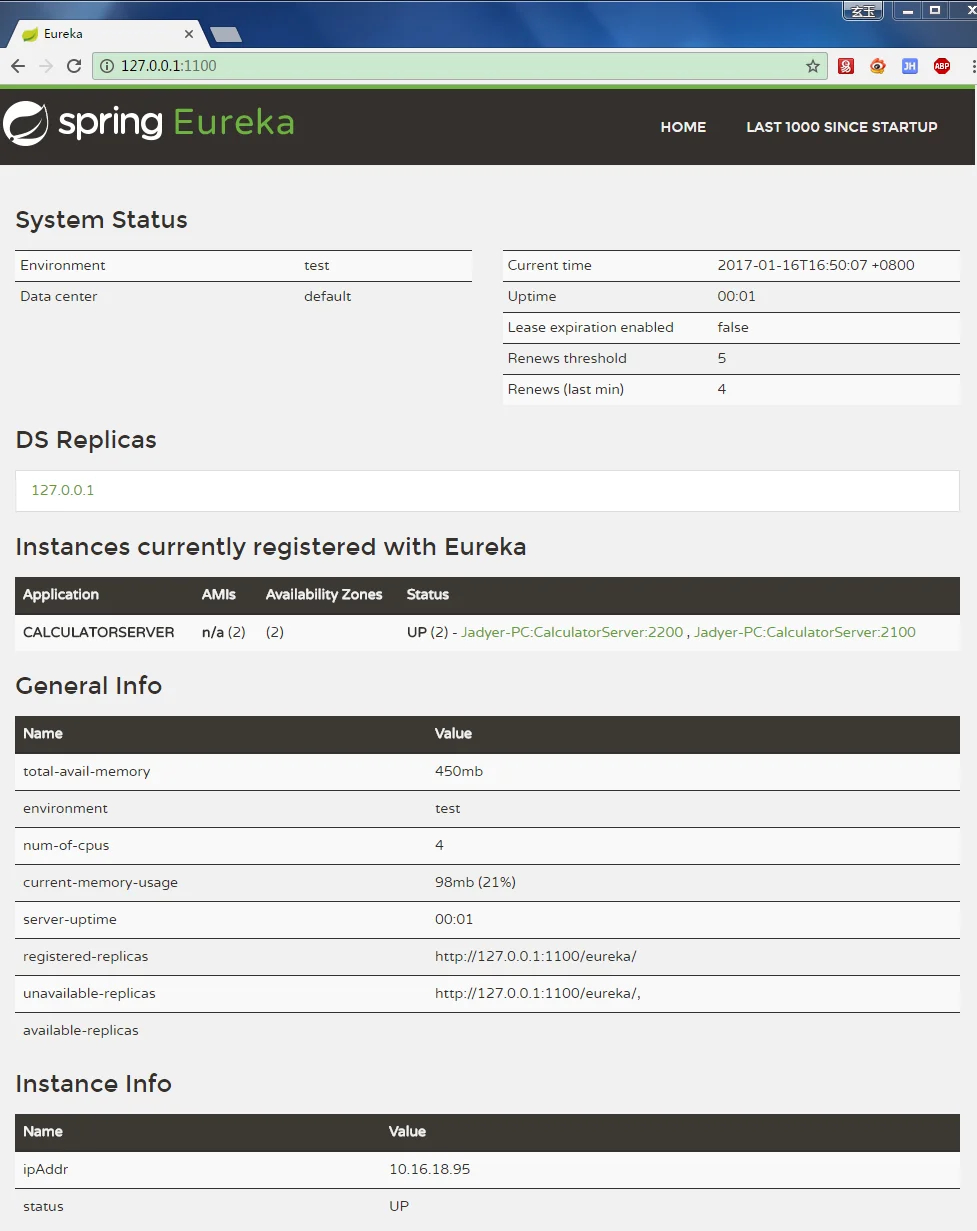This screenshot has height=1231, width=977.
Task: Click the browser forward arrow
Action: click(46, 66)
